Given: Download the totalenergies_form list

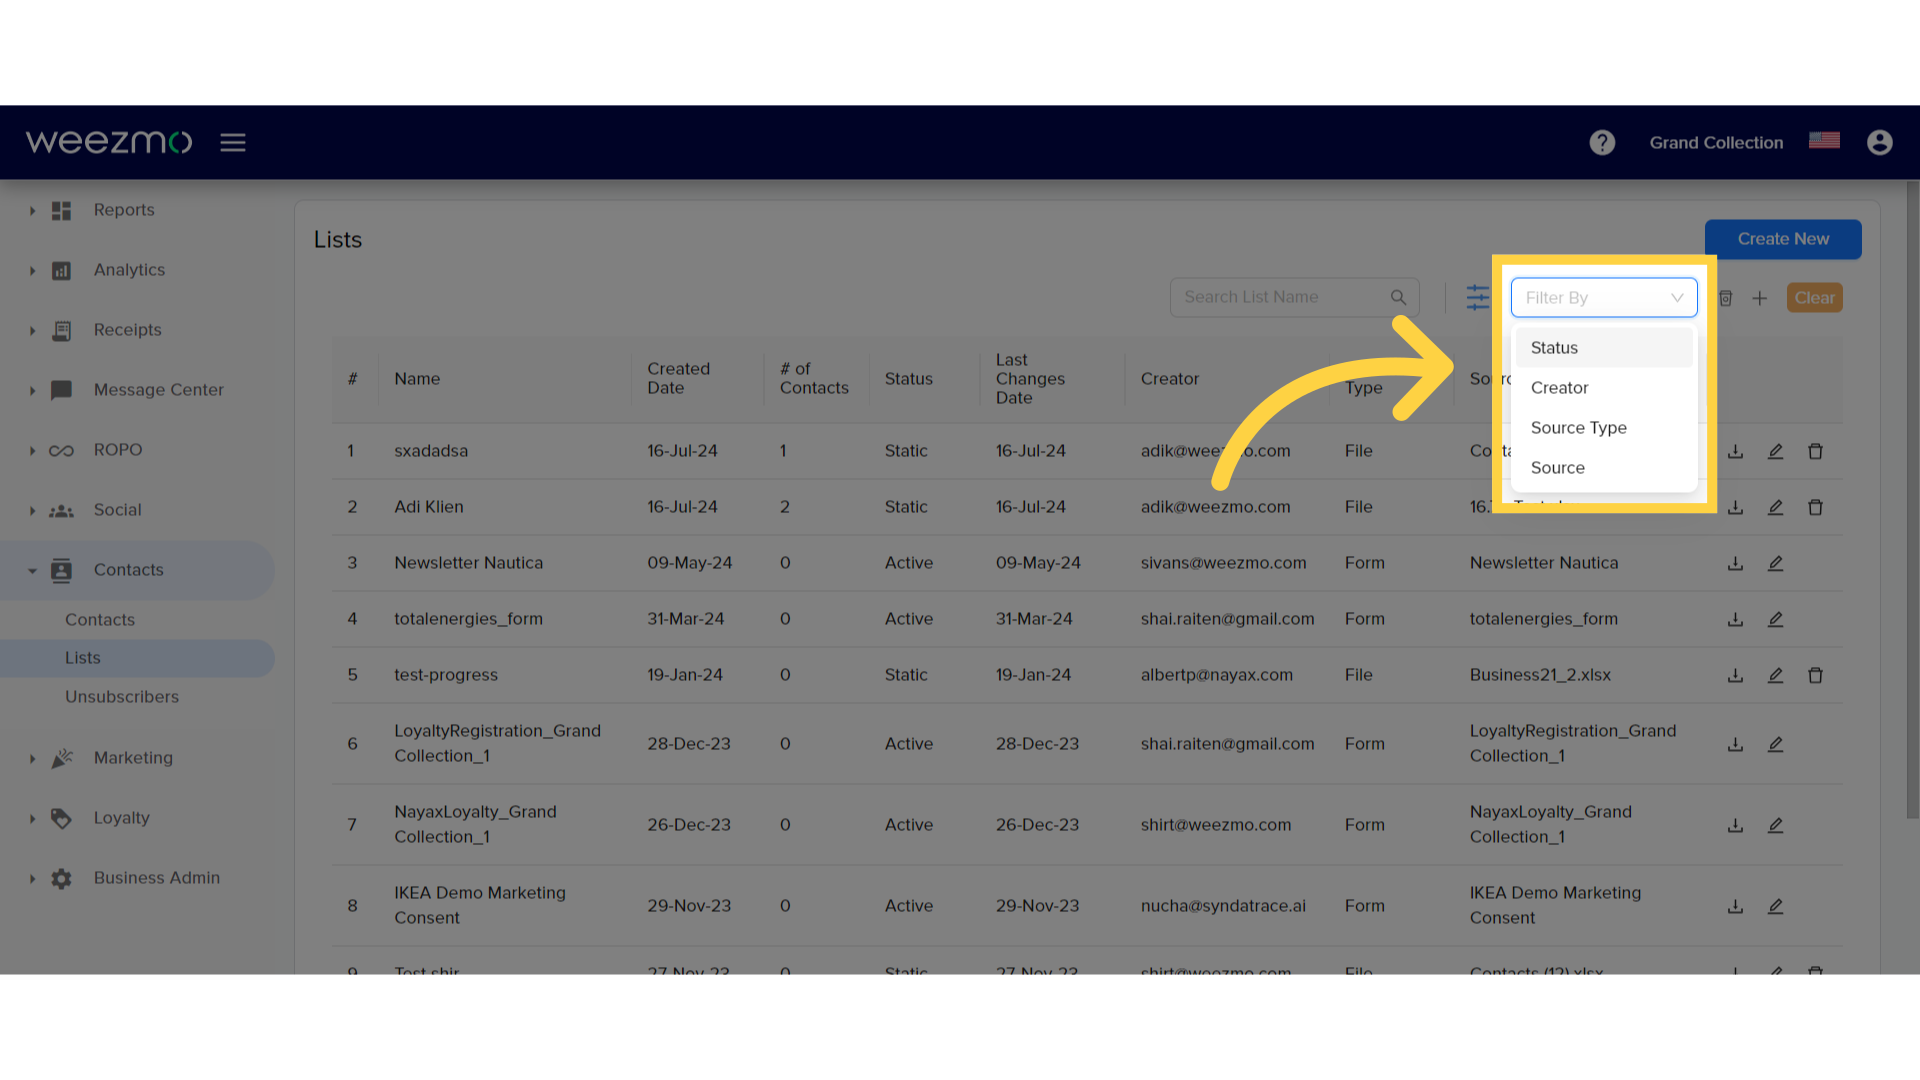Looking at the screenshot, I should click(x=1735, y=620).
